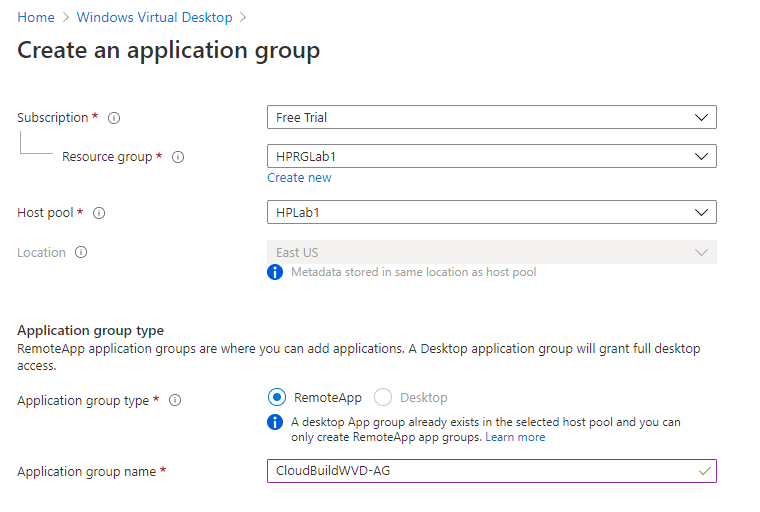Click the Create new resource group link
This screenshot has width=760, height=512.
[299, 178]
